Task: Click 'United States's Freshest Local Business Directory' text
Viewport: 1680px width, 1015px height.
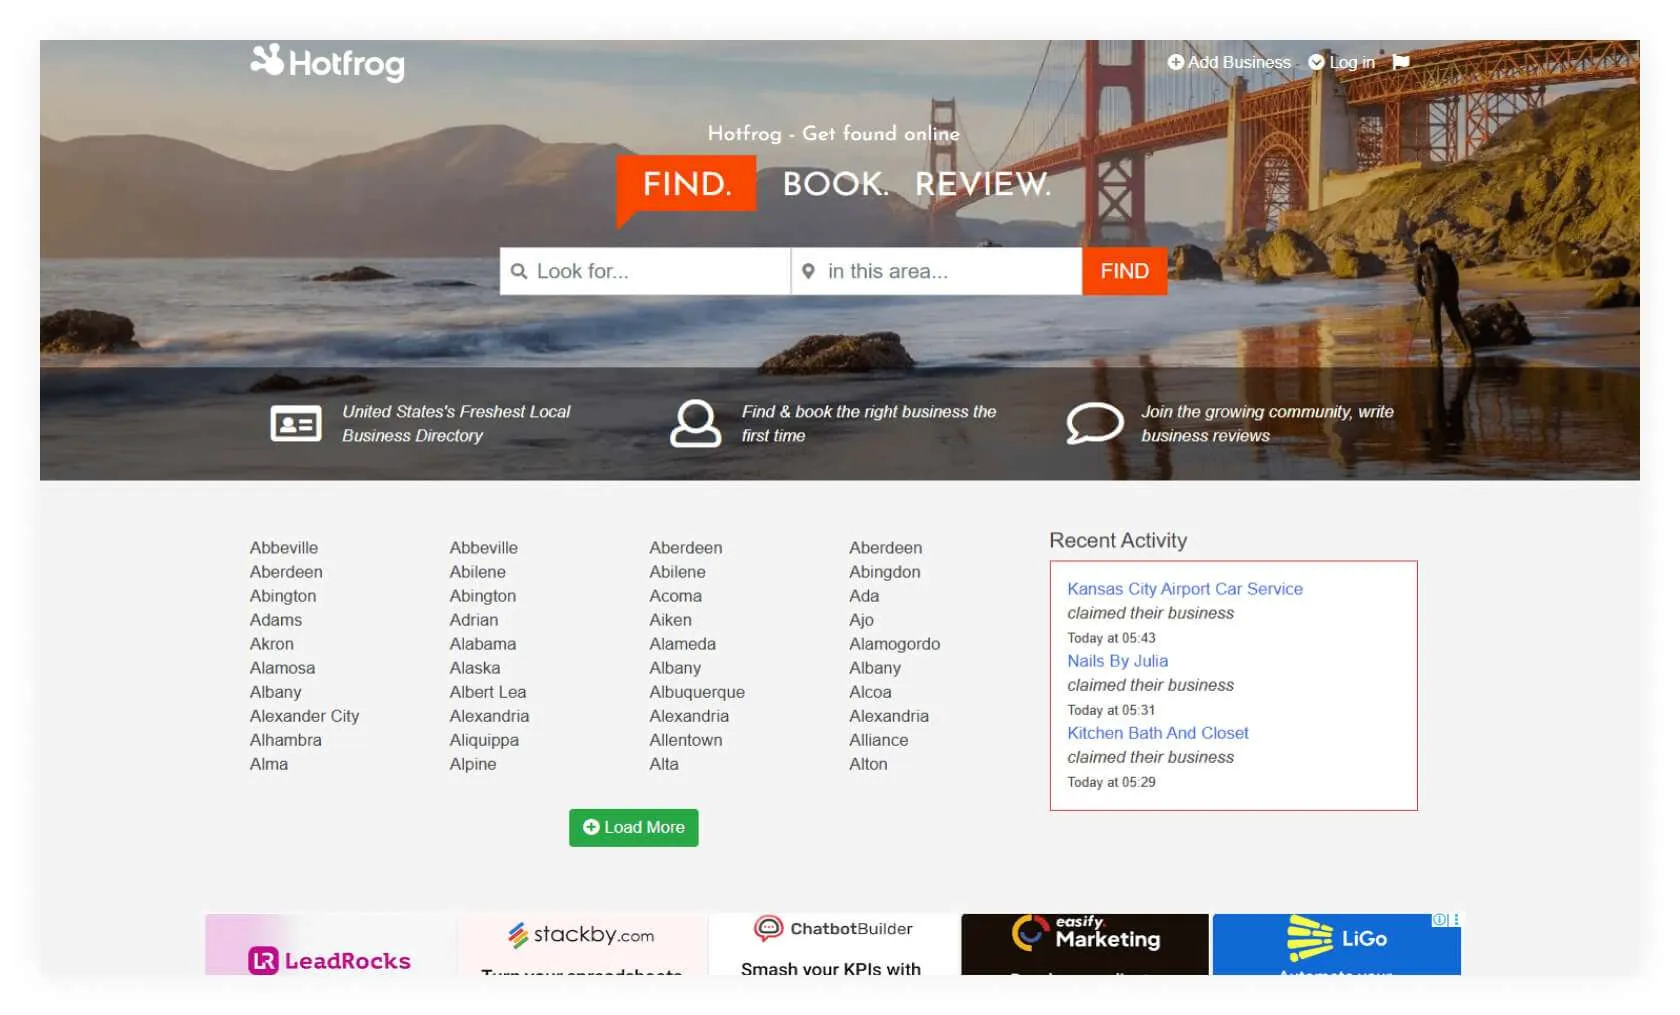Action: 456,424
